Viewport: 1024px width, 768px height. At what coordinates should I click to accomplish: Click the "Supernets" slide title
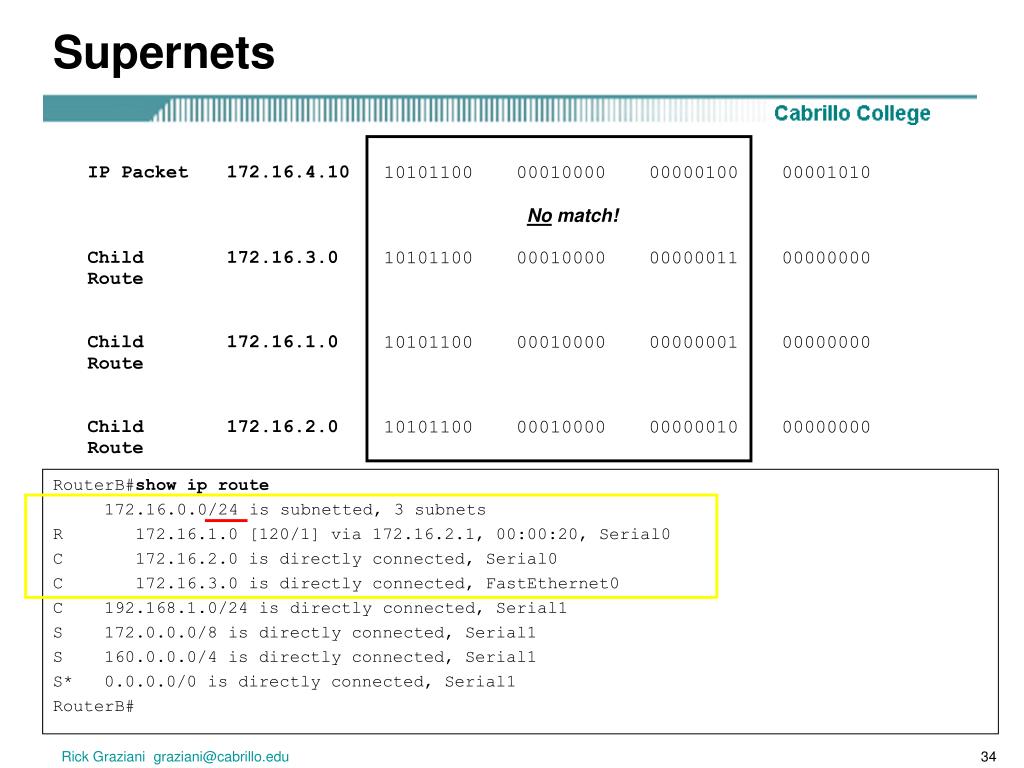164,54
